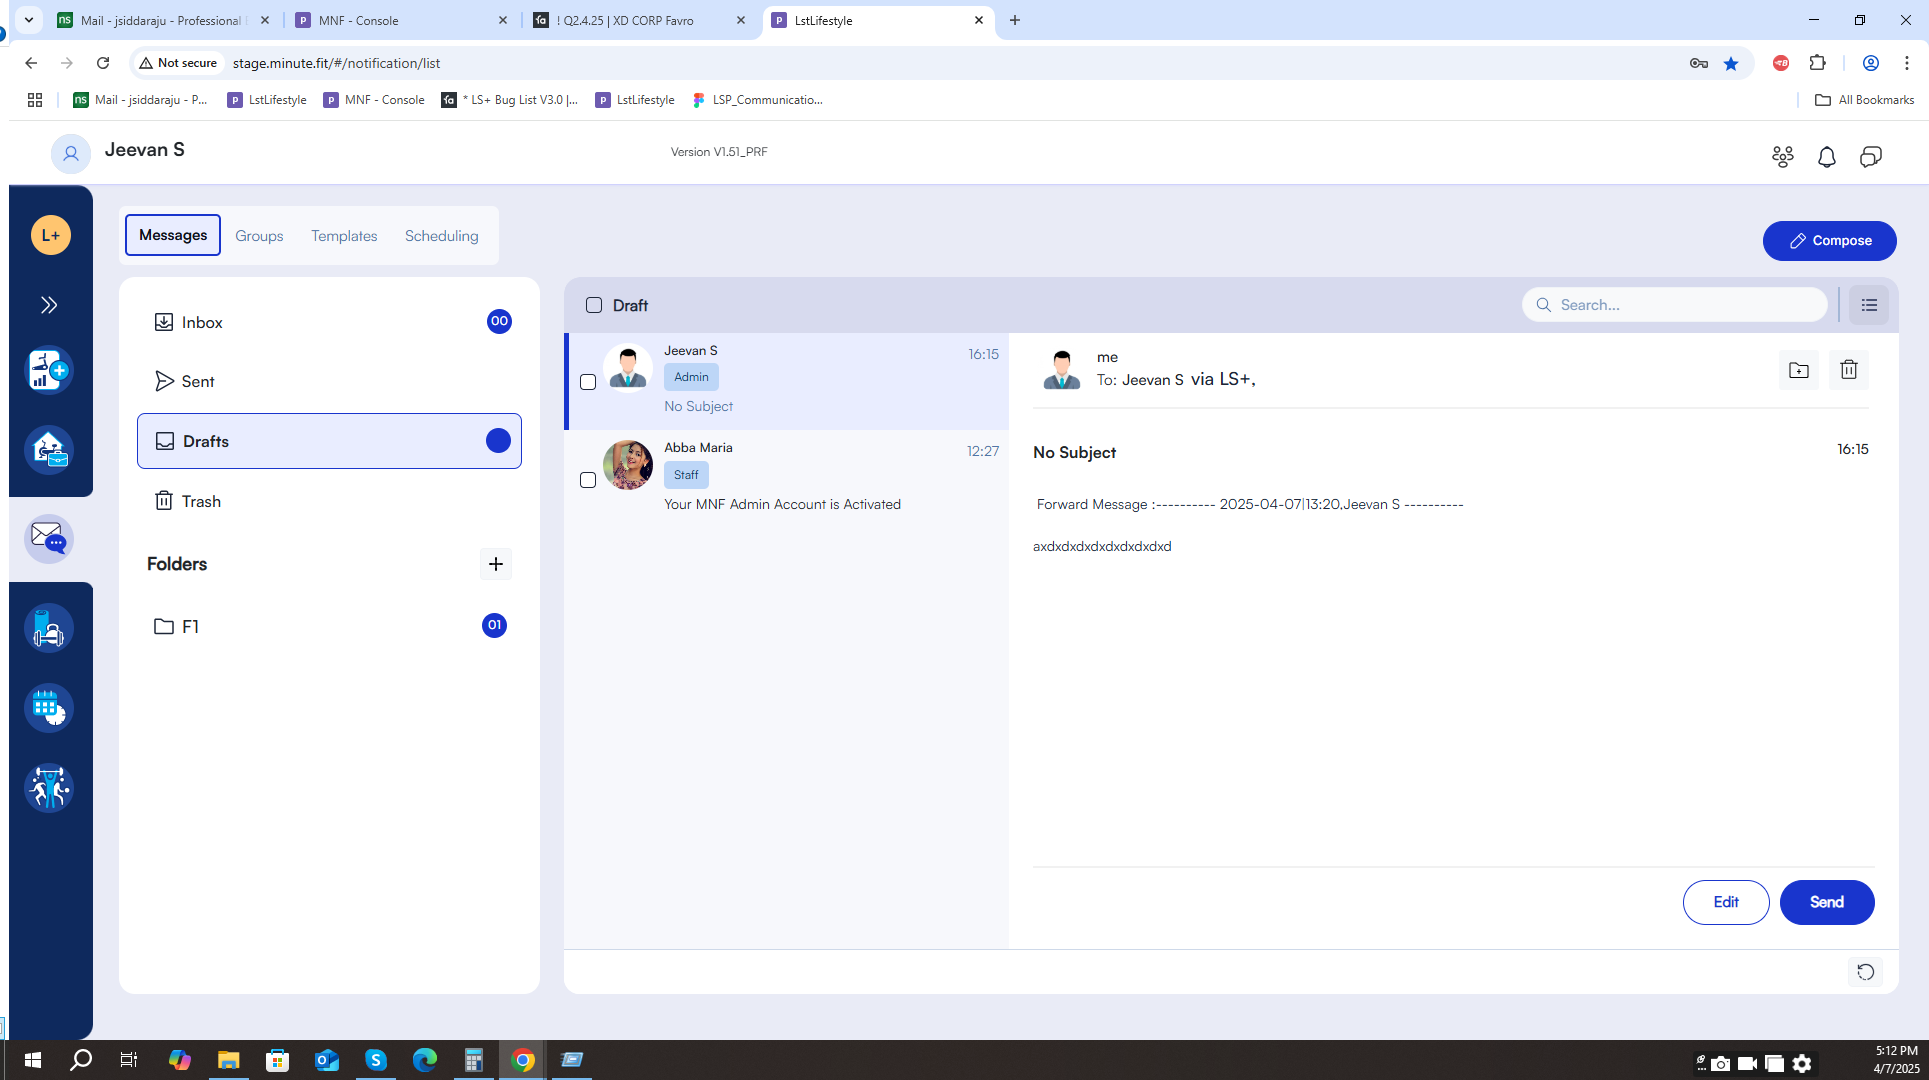Open the calendar sidebar icon
The image size is (1929, 1080).
[x=49, y=708]
